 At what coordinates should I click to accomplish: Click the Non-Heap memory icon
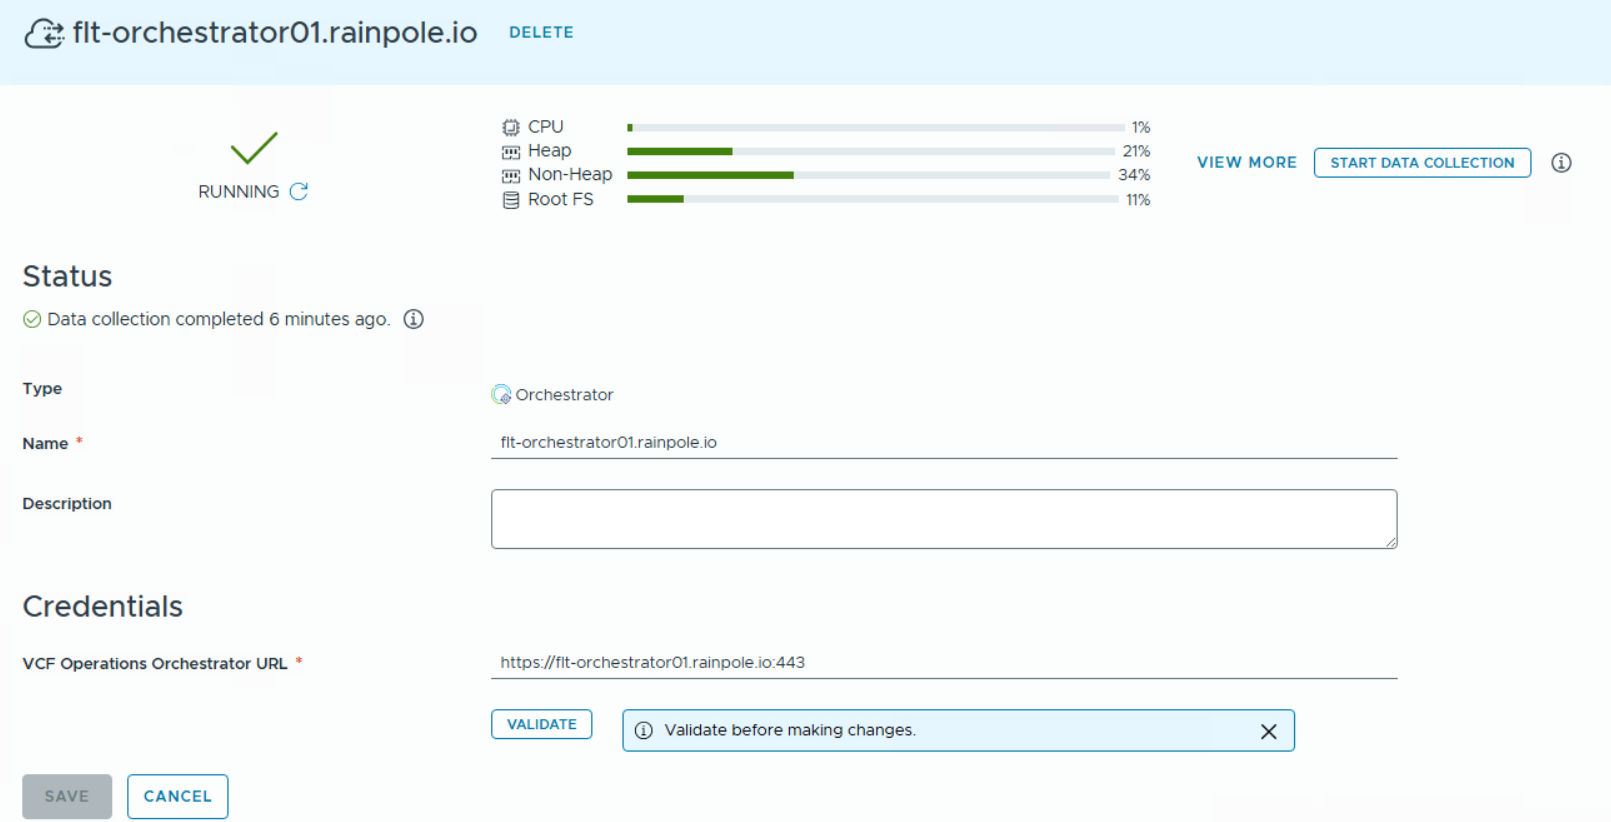(511, 176)
